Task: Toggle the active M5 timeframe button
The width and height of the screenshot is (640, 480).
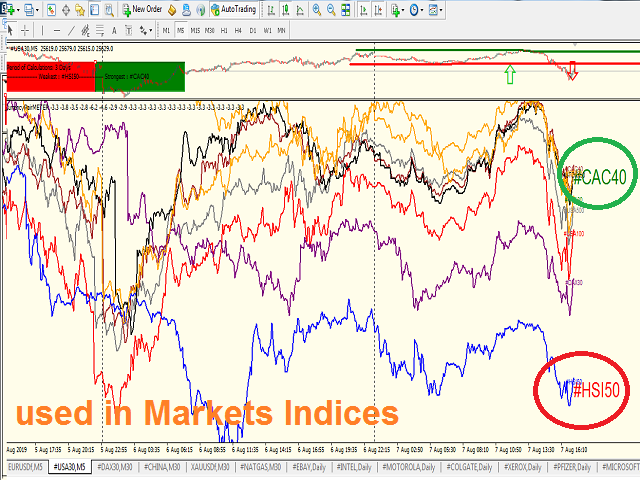Action: click(x=181, y=30)
